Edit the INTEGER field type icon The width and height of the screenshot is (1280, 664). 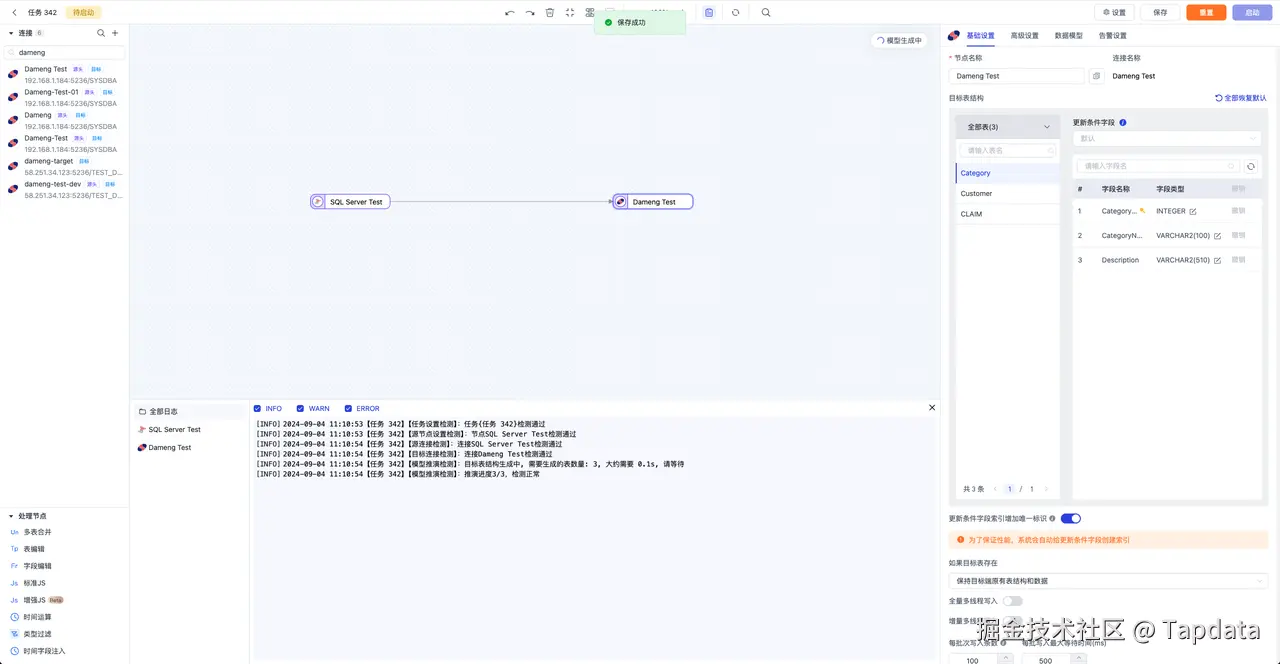coord(1193,212)
